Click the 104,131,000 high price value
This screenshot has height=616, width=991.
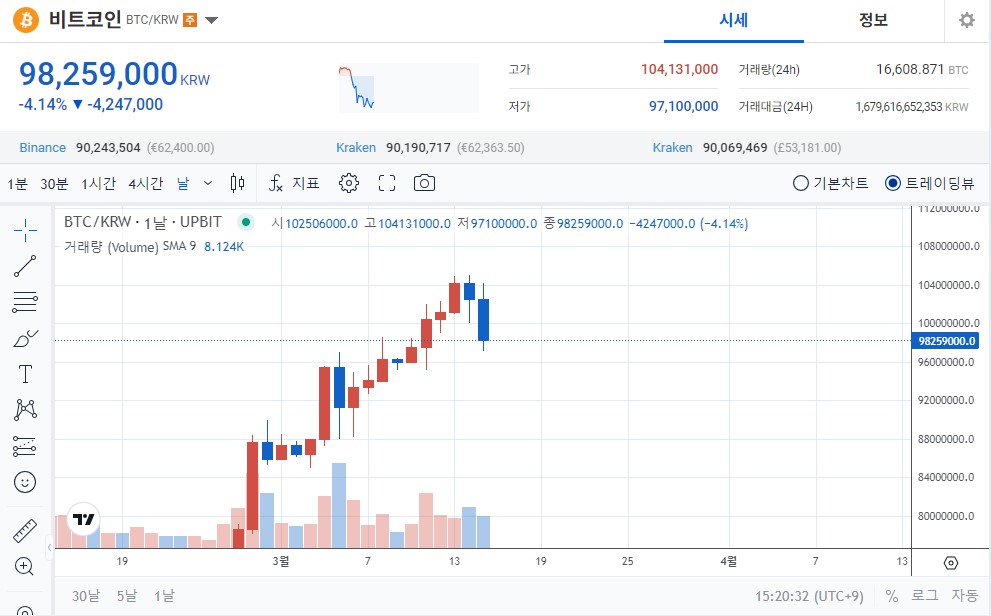[679, 69]
